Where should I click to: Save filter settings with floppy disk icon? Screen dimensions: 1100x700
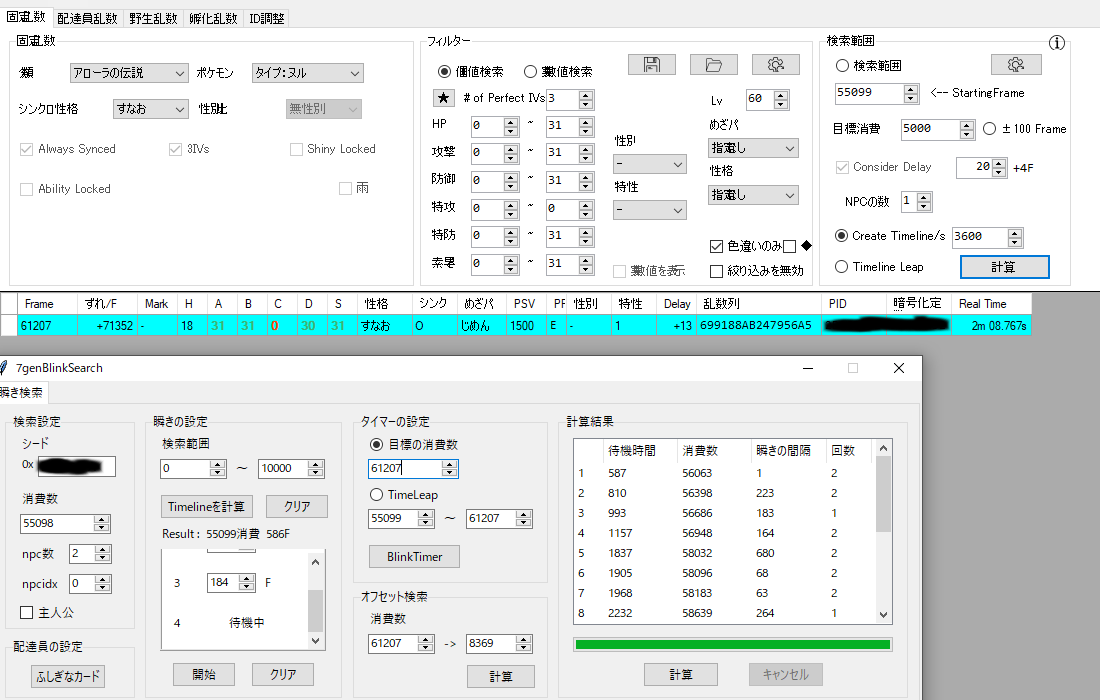pyautogui.click(x=652, y=65)
